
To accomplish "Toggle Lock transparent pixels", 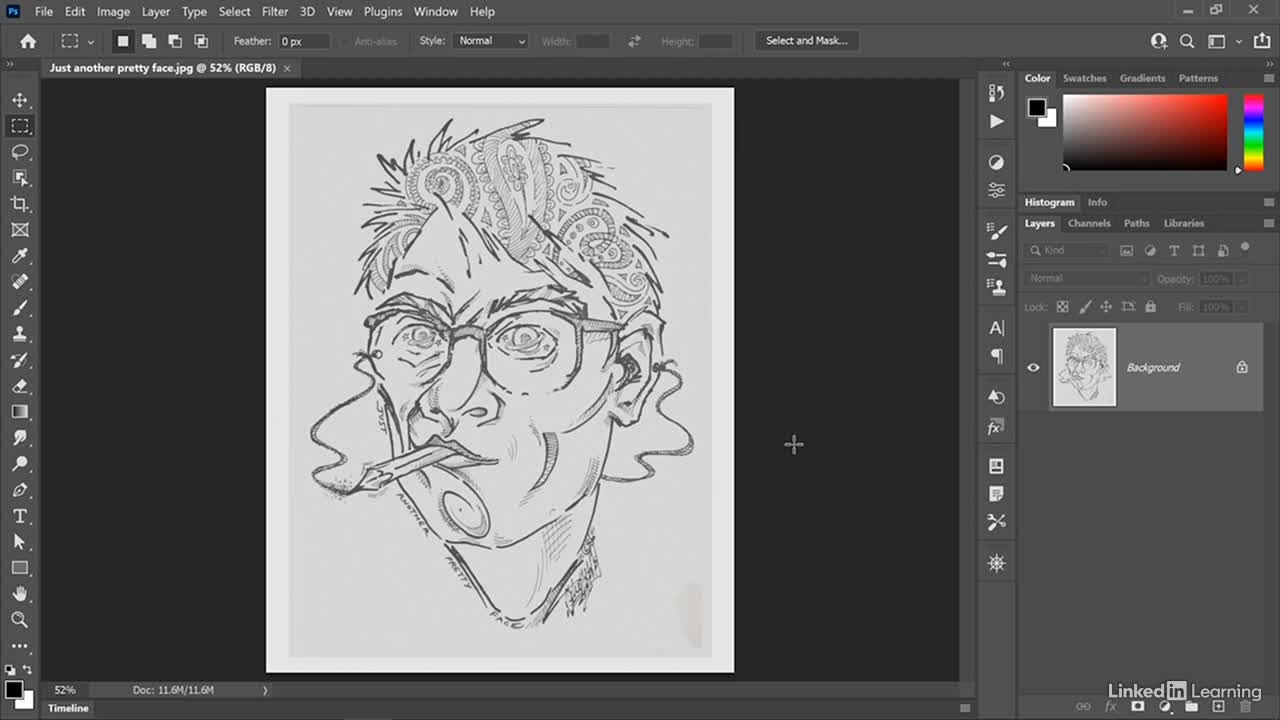I will 1062,307.
